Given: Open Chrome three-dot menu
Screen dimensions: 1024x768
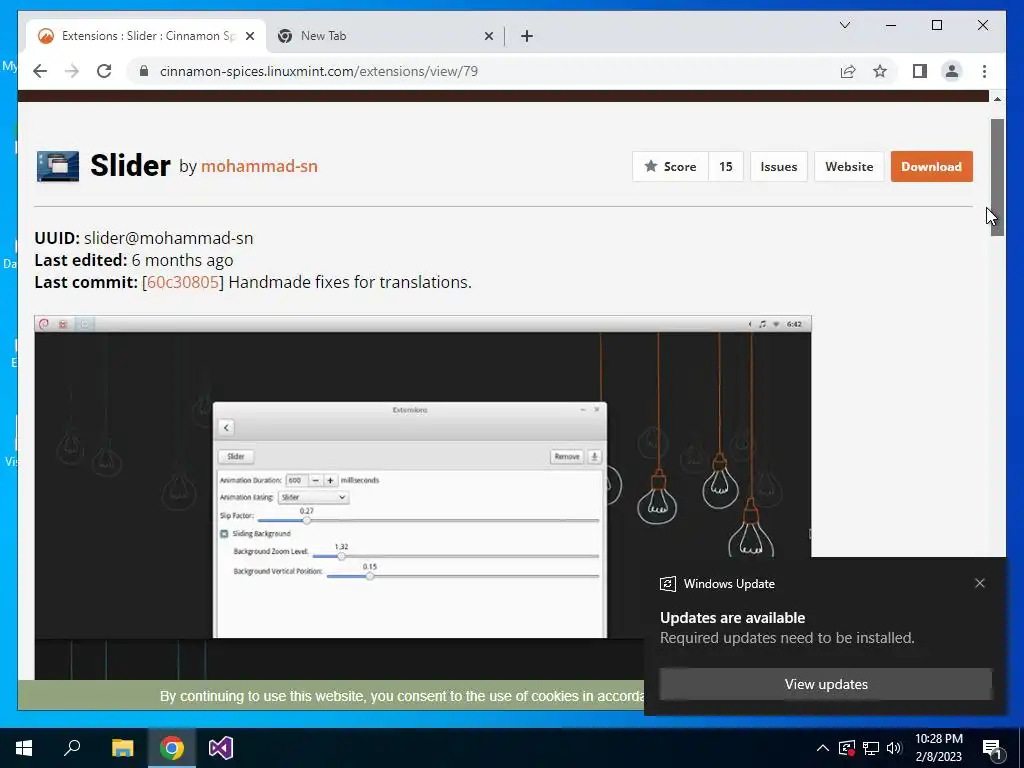Looking at the screenshot, I should [984, 71].
